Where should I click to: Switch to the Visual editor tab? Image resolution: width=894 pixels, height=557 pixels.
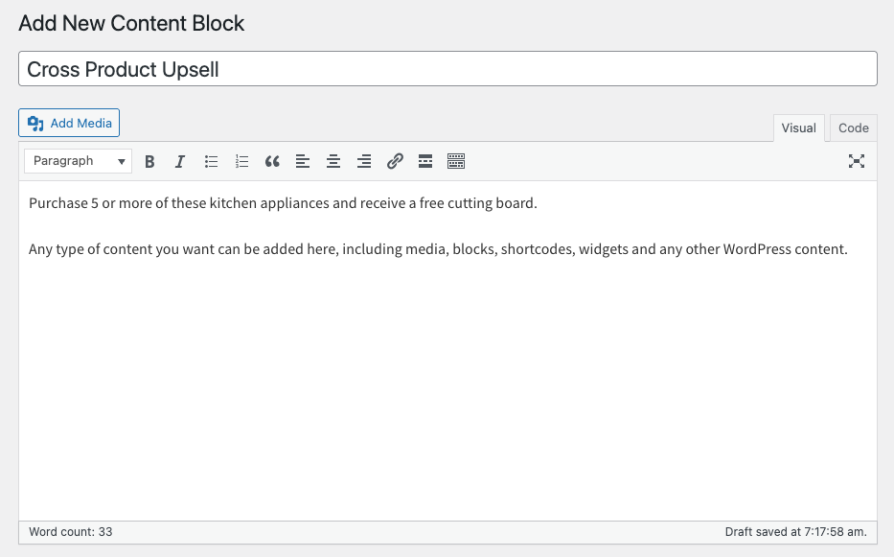[798, 128]
